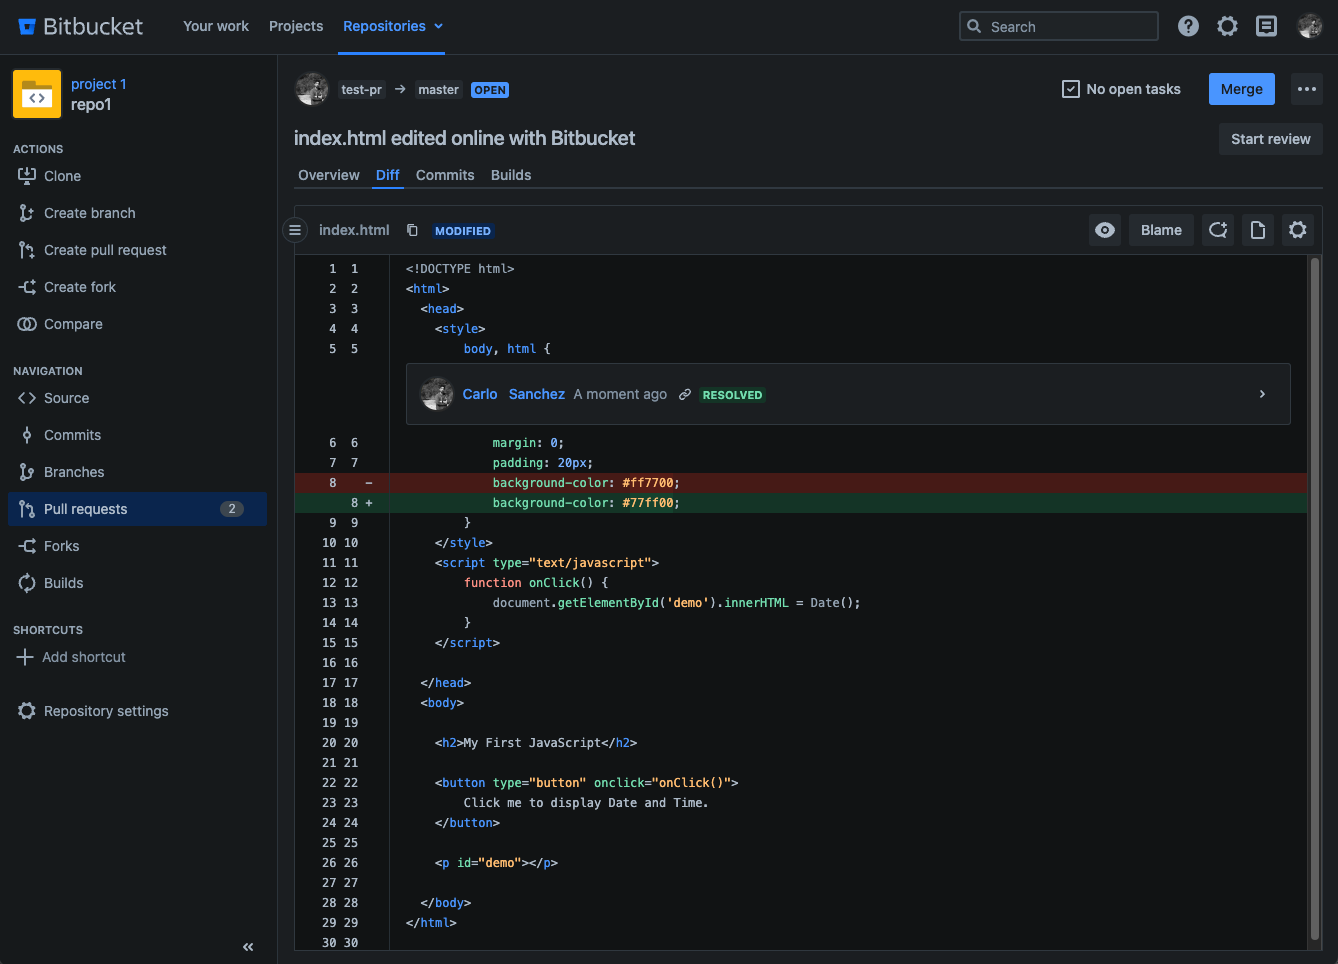The width and height of the screenshot is (1338, 964).
Task: Click the Source code brackets icon
Action: [x=27, y=398]
